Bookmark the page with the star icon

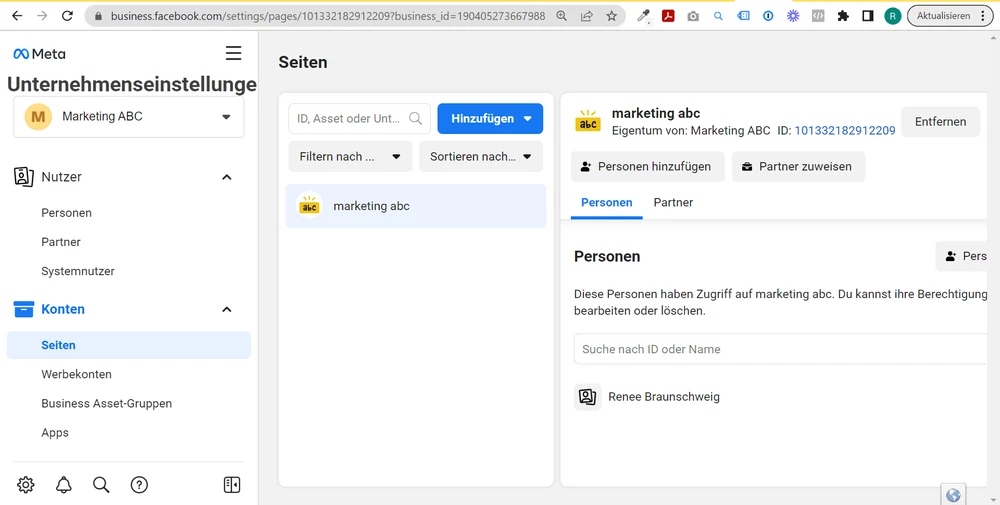(612, 16)
